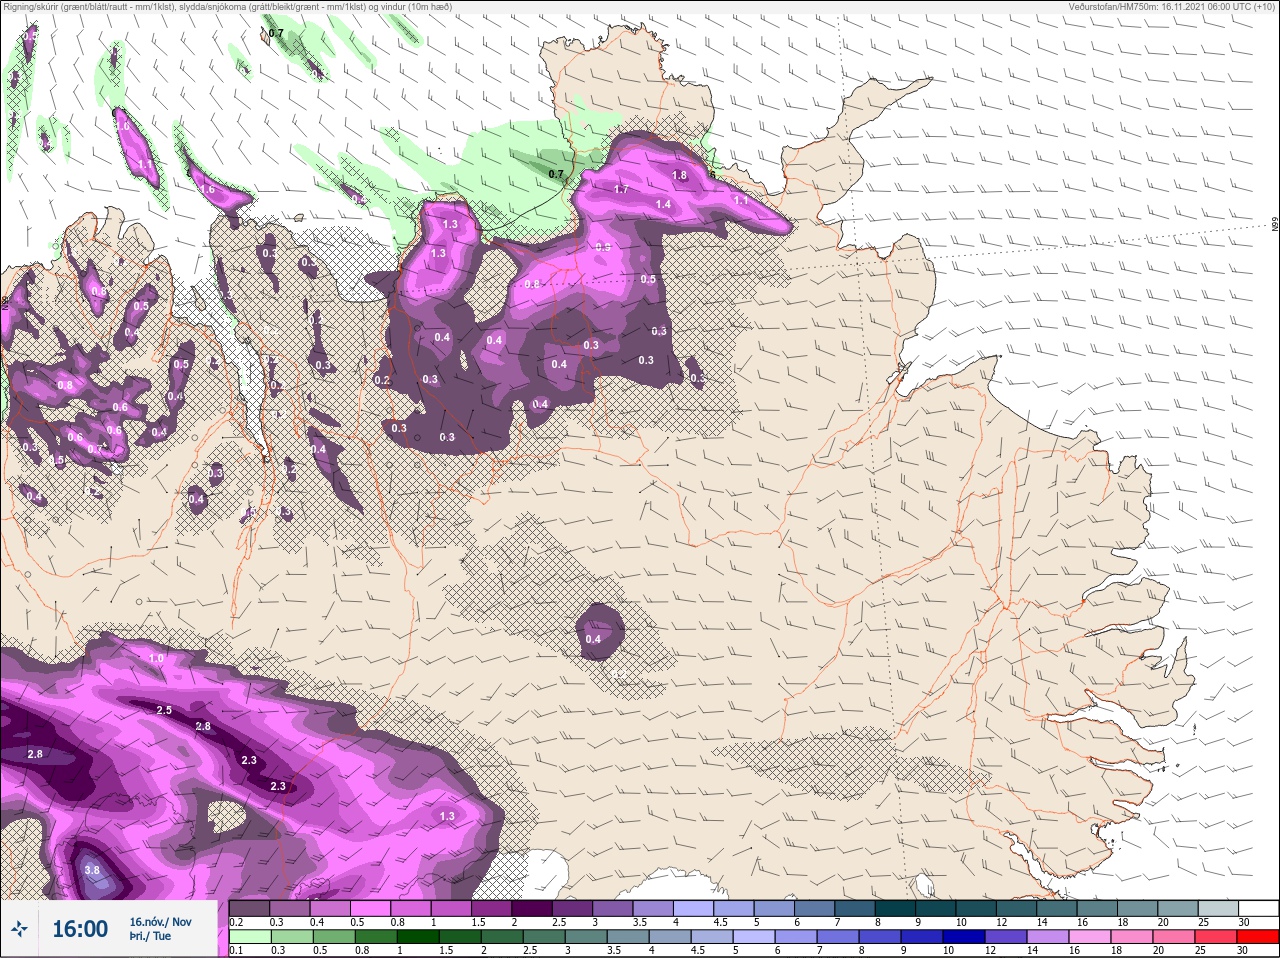Select lower legend dark green swatch labeled 1
The image size is (1280, 958).
coord(419,938)
